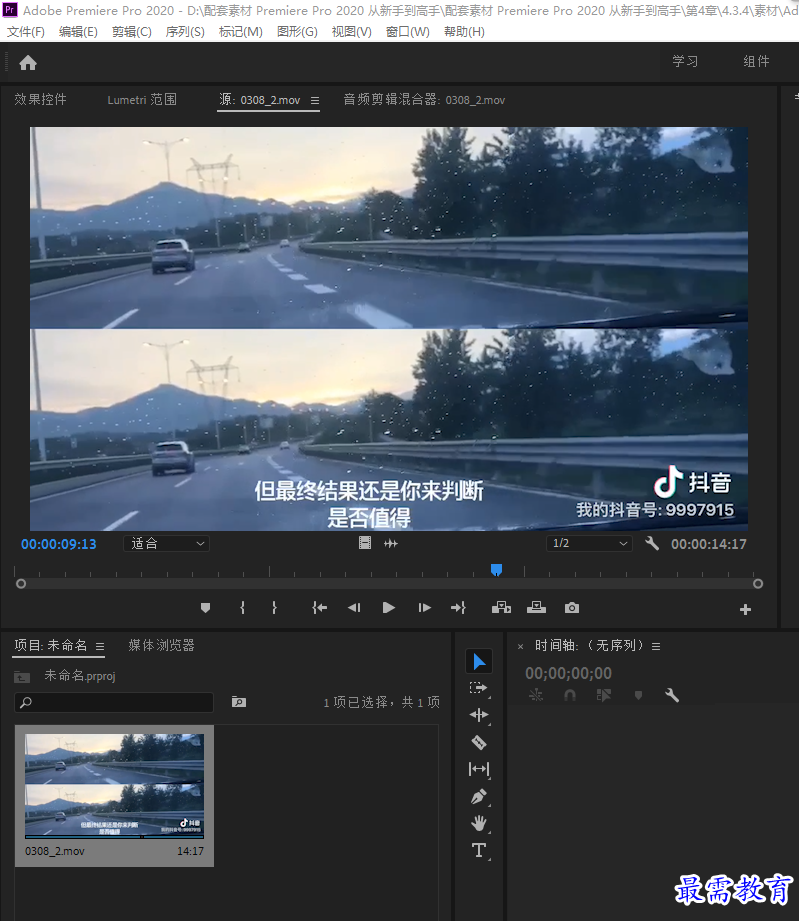Open the 标记(M) menu
The width and height of the screenshot is (799, 921).
coord(240,32)
